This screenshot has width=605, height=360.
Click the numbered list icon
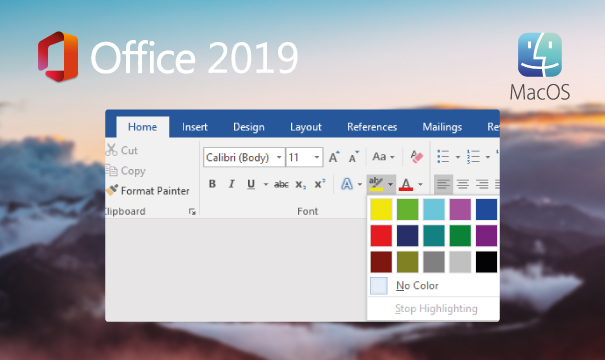click(x=473, y=157)
